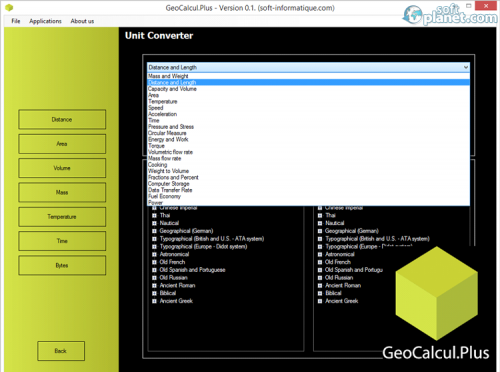Expand Old Russian node in left tree

154,278
